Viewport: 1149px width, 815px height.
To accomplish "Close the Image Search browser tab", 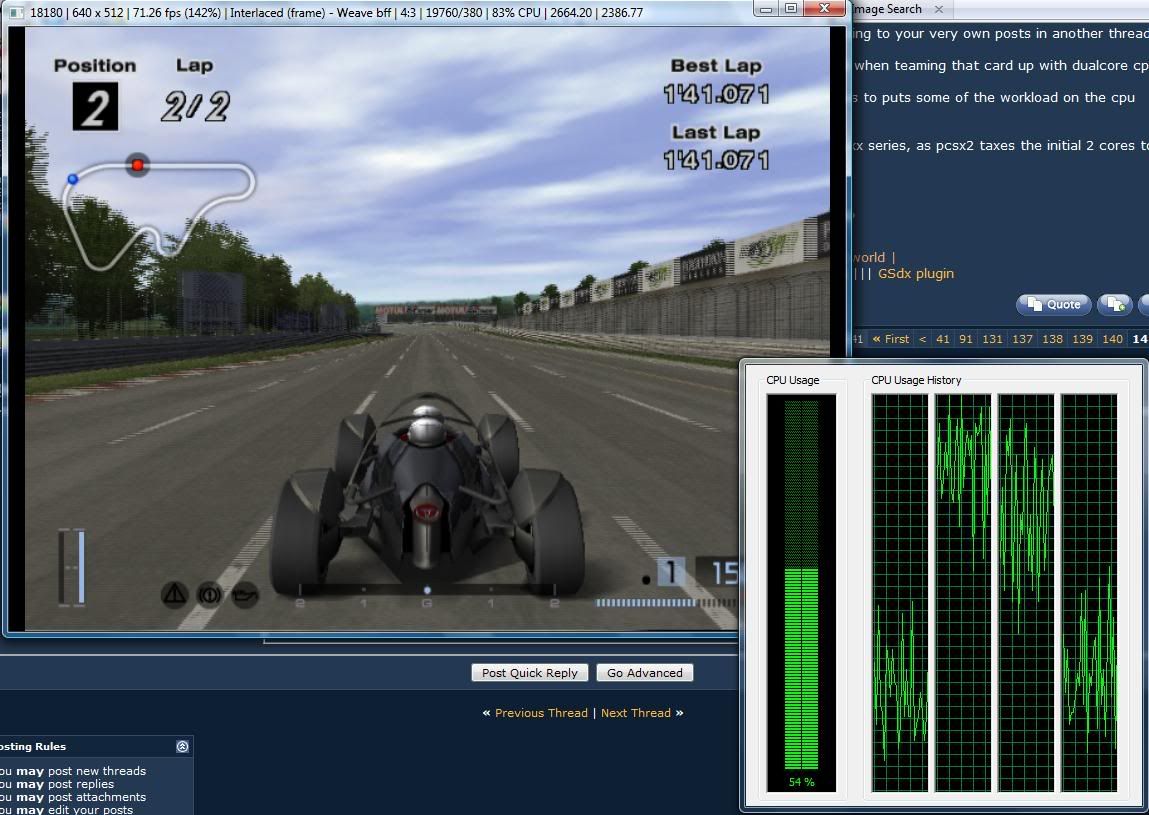I will pos(939,9).
